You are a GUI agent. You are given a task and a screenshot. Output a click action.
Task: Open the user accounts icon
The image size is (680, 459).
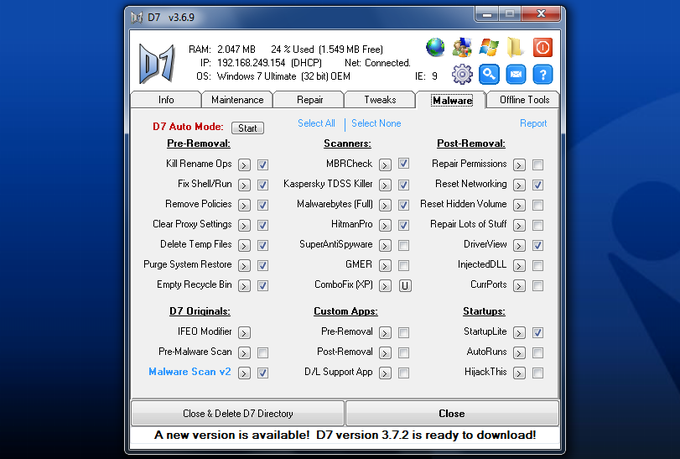[x=462, y=47]
